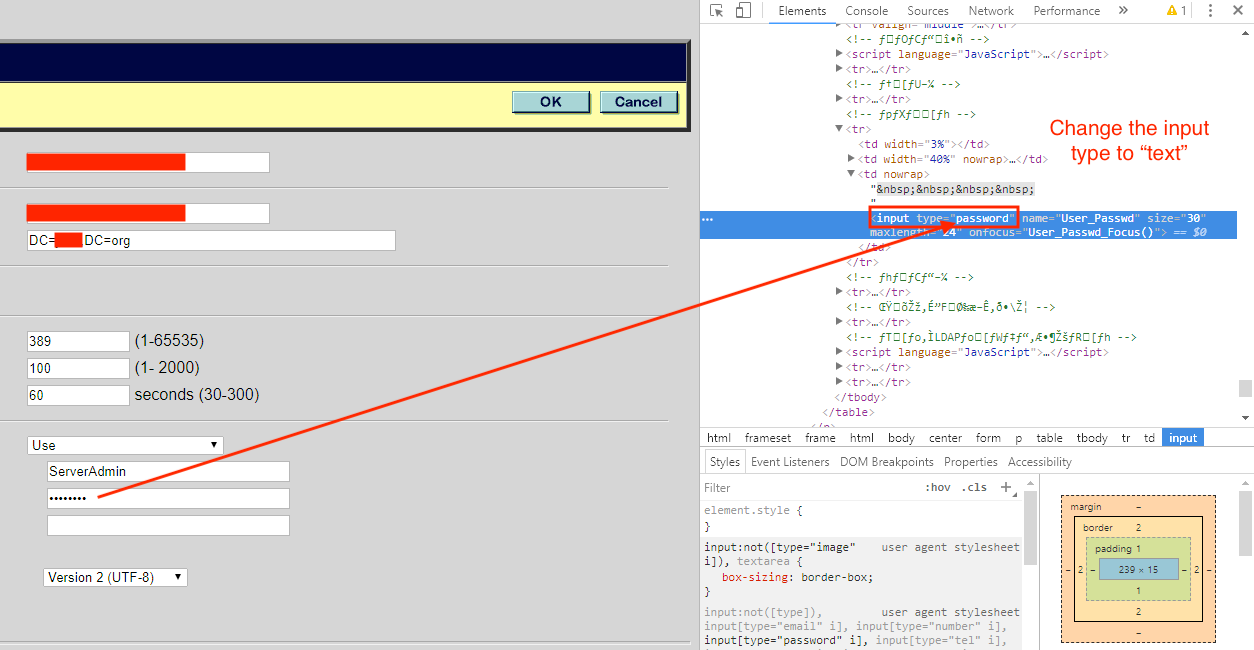Image resolution: width=1254 pixels, height=650 pixels.
Task: Click form in the breadcrumb bar
Action: point(988,438)
